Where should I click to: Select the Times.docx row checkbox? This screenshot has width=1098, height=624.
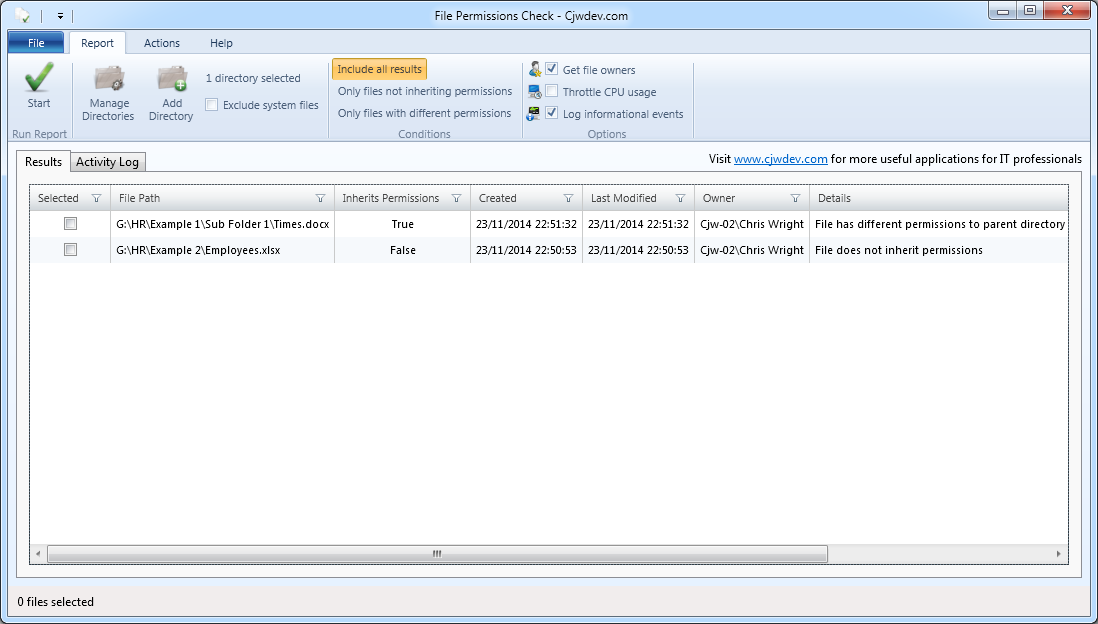pos(70,224)
